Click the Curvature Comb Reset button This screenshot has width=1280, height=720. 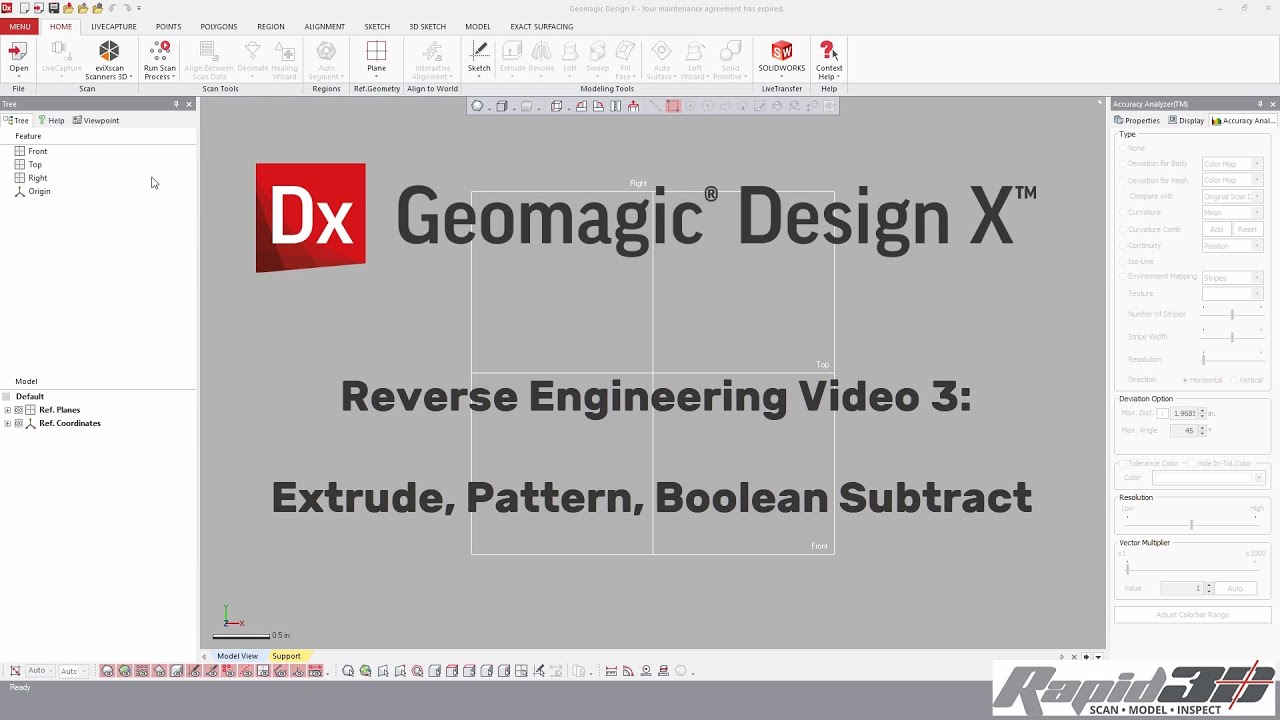click(1247, 229)
